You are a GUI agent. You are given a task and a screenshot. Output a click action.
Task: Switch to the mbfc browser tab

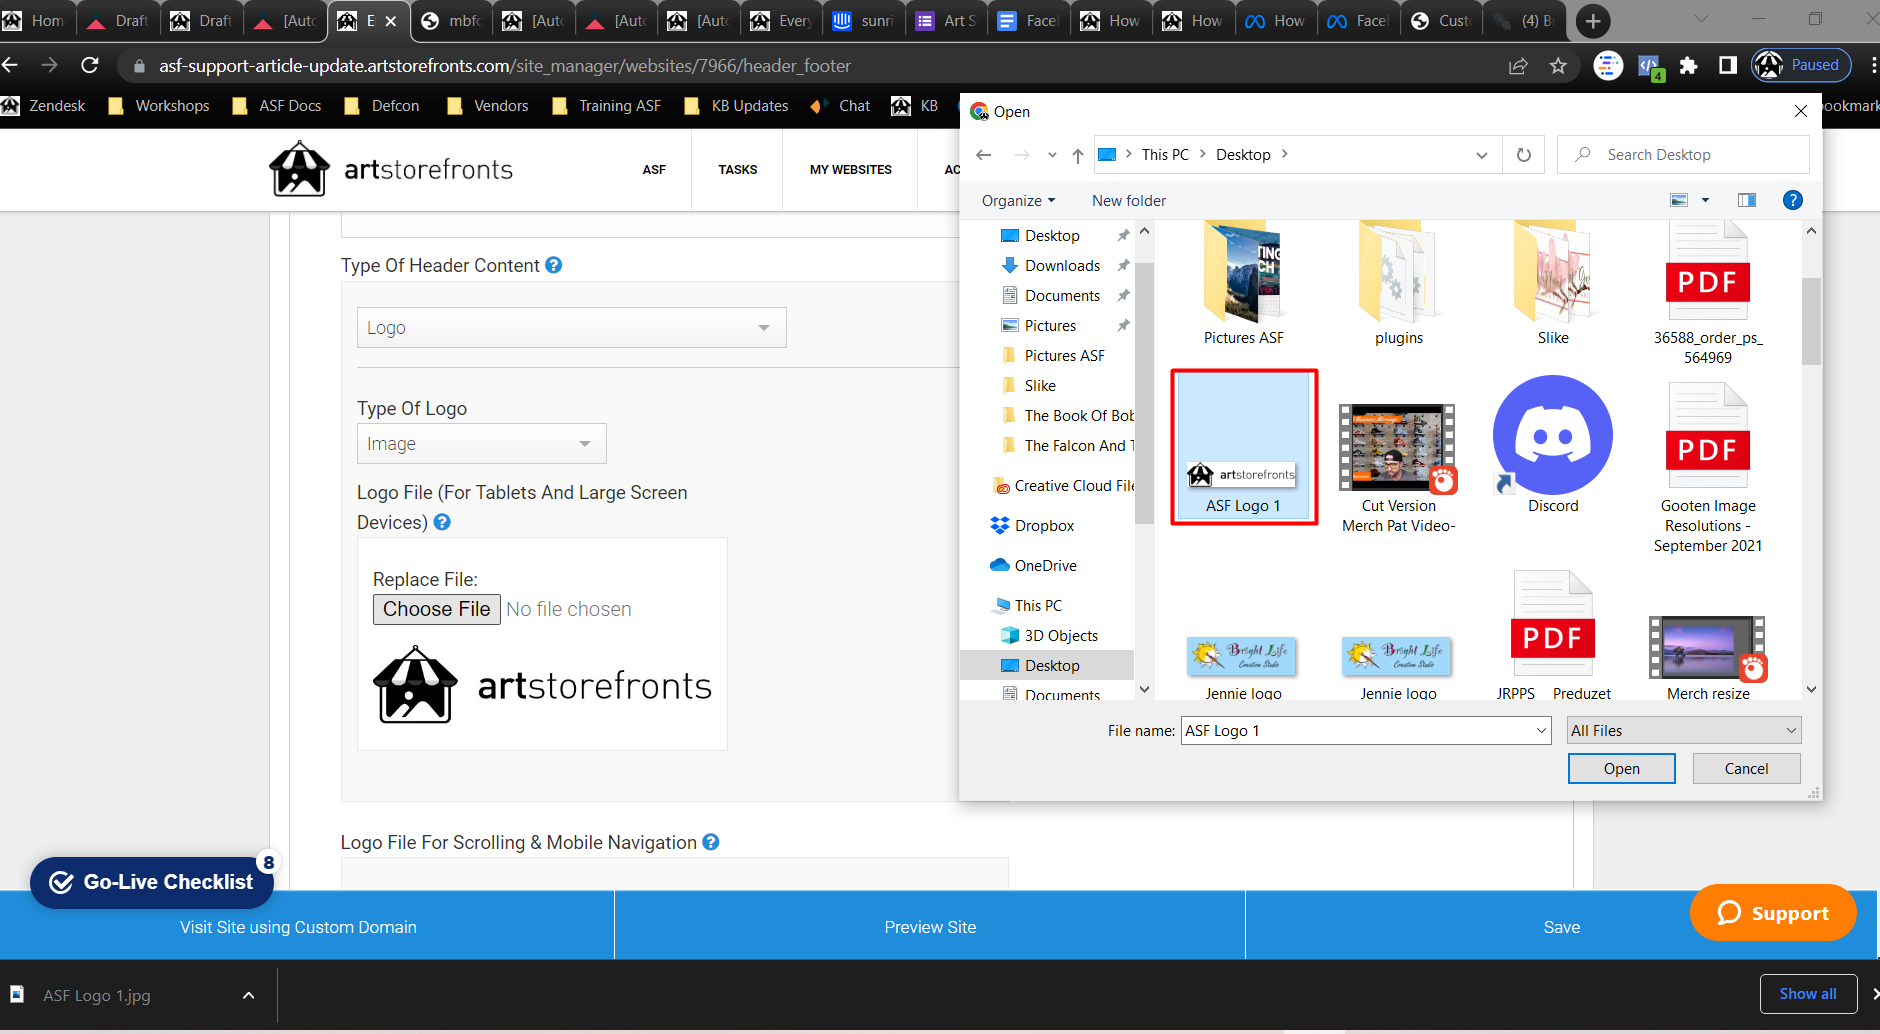click(451, 20)
